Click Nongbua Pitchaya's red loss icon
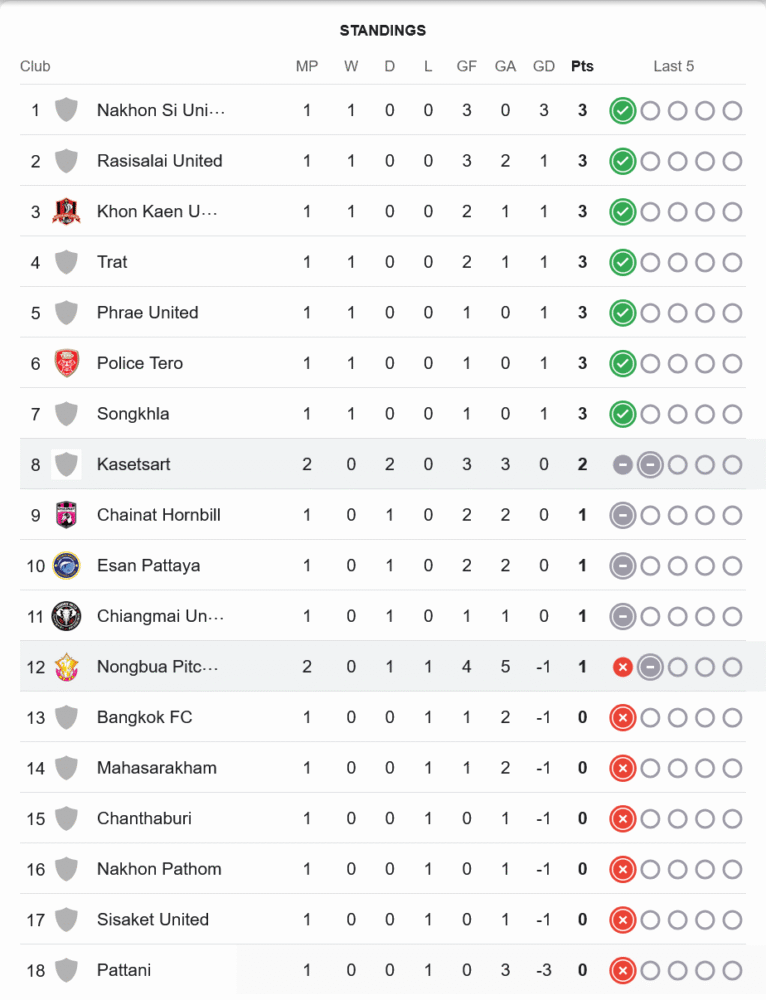Viewport: 766px width, 1000px height. [622, 667]
